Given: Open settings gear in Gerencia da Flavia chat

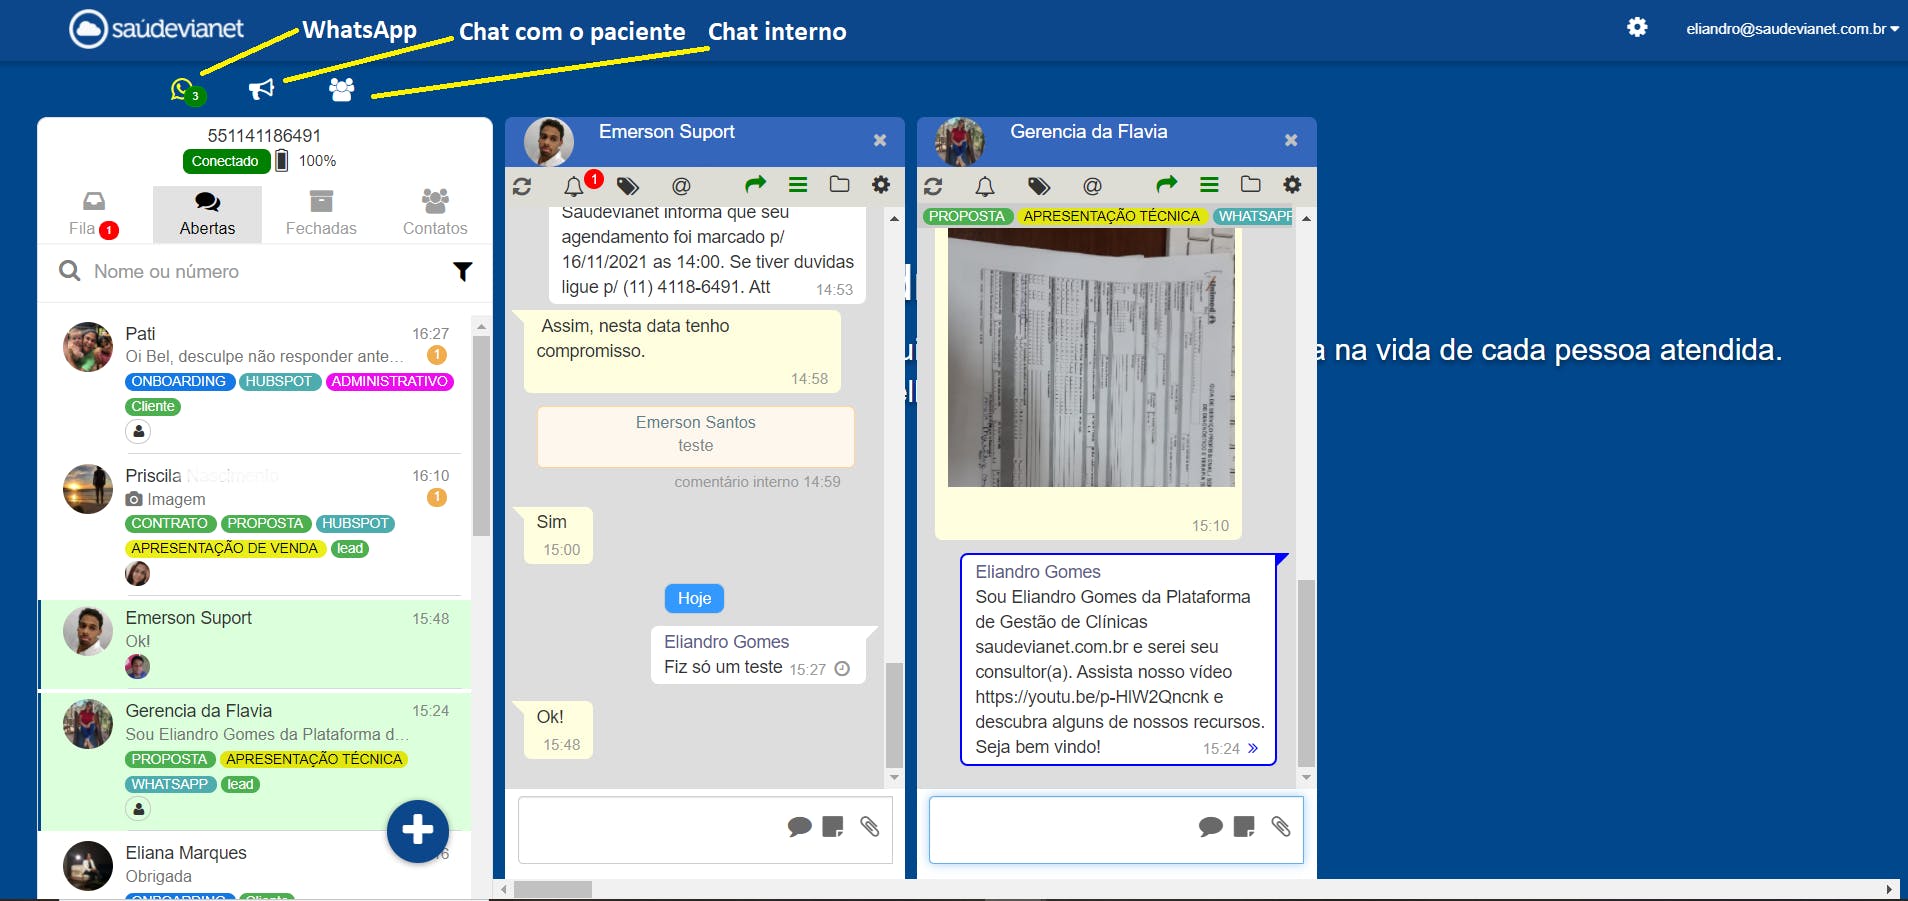Looking at the screenshot, I should [1292, 184].
